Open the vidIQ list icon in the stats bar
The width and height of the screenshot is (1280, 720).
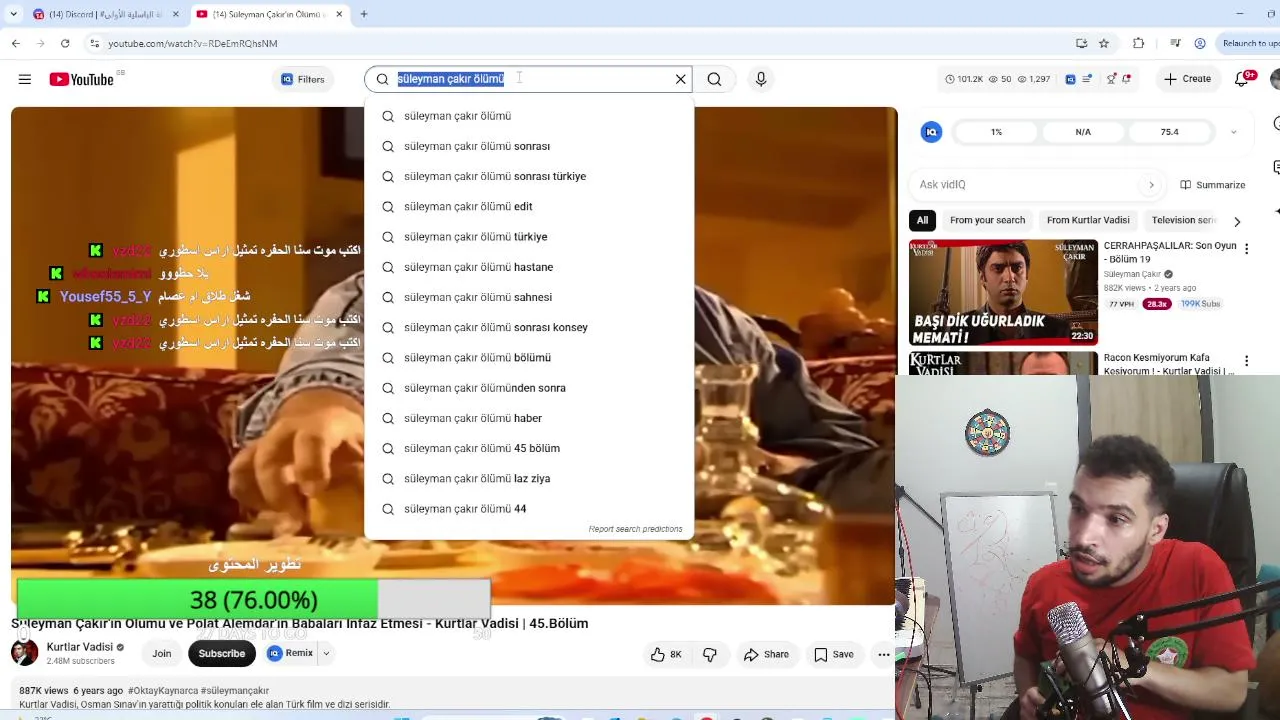[1087, 79]
